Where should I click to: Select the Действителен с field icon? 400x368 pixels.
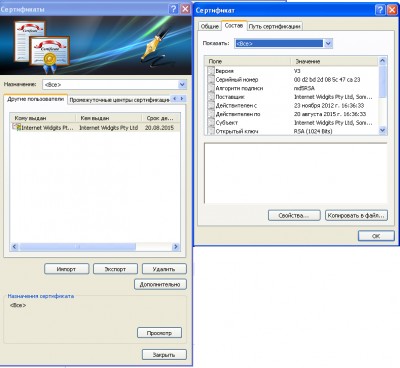tap(211, 105)
